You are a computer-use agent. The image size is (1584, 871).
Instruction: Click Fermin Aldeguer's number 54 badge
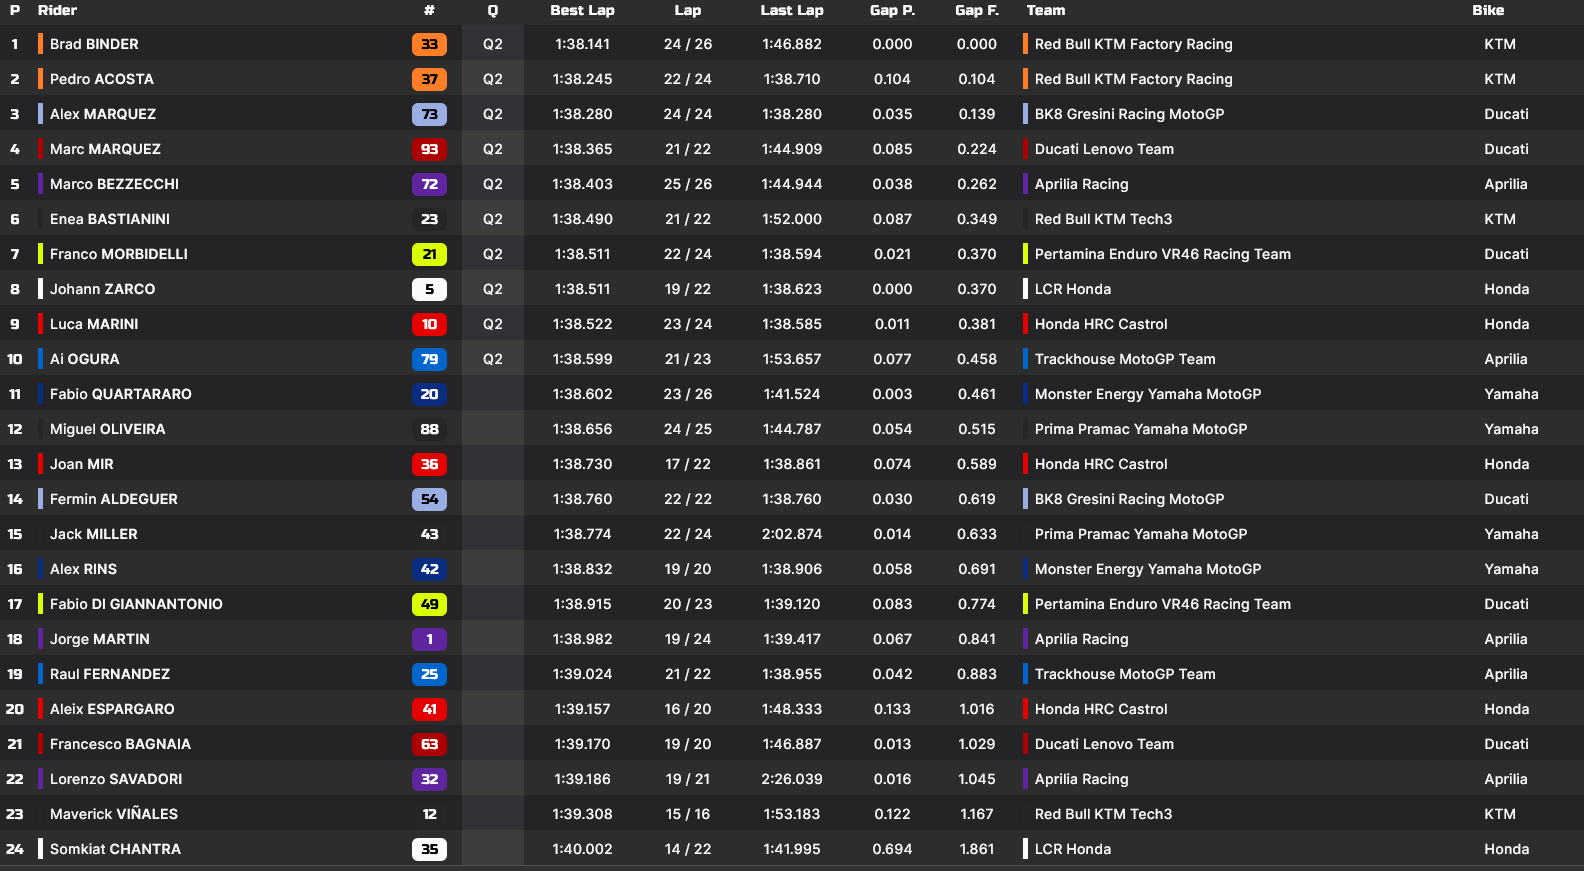pos(429,499)
